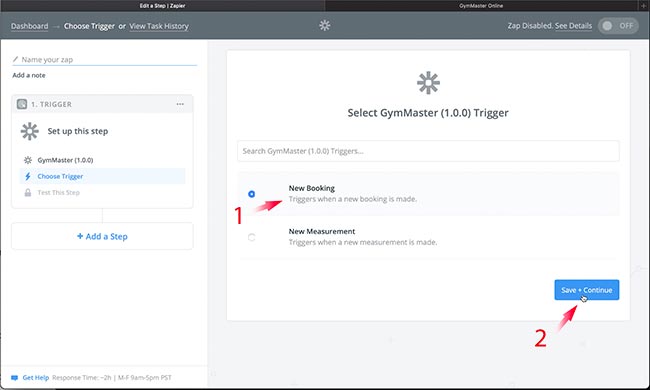Switch to the Edit a Step | Zapier tab
650x390 pixels.
coord(162,5)
